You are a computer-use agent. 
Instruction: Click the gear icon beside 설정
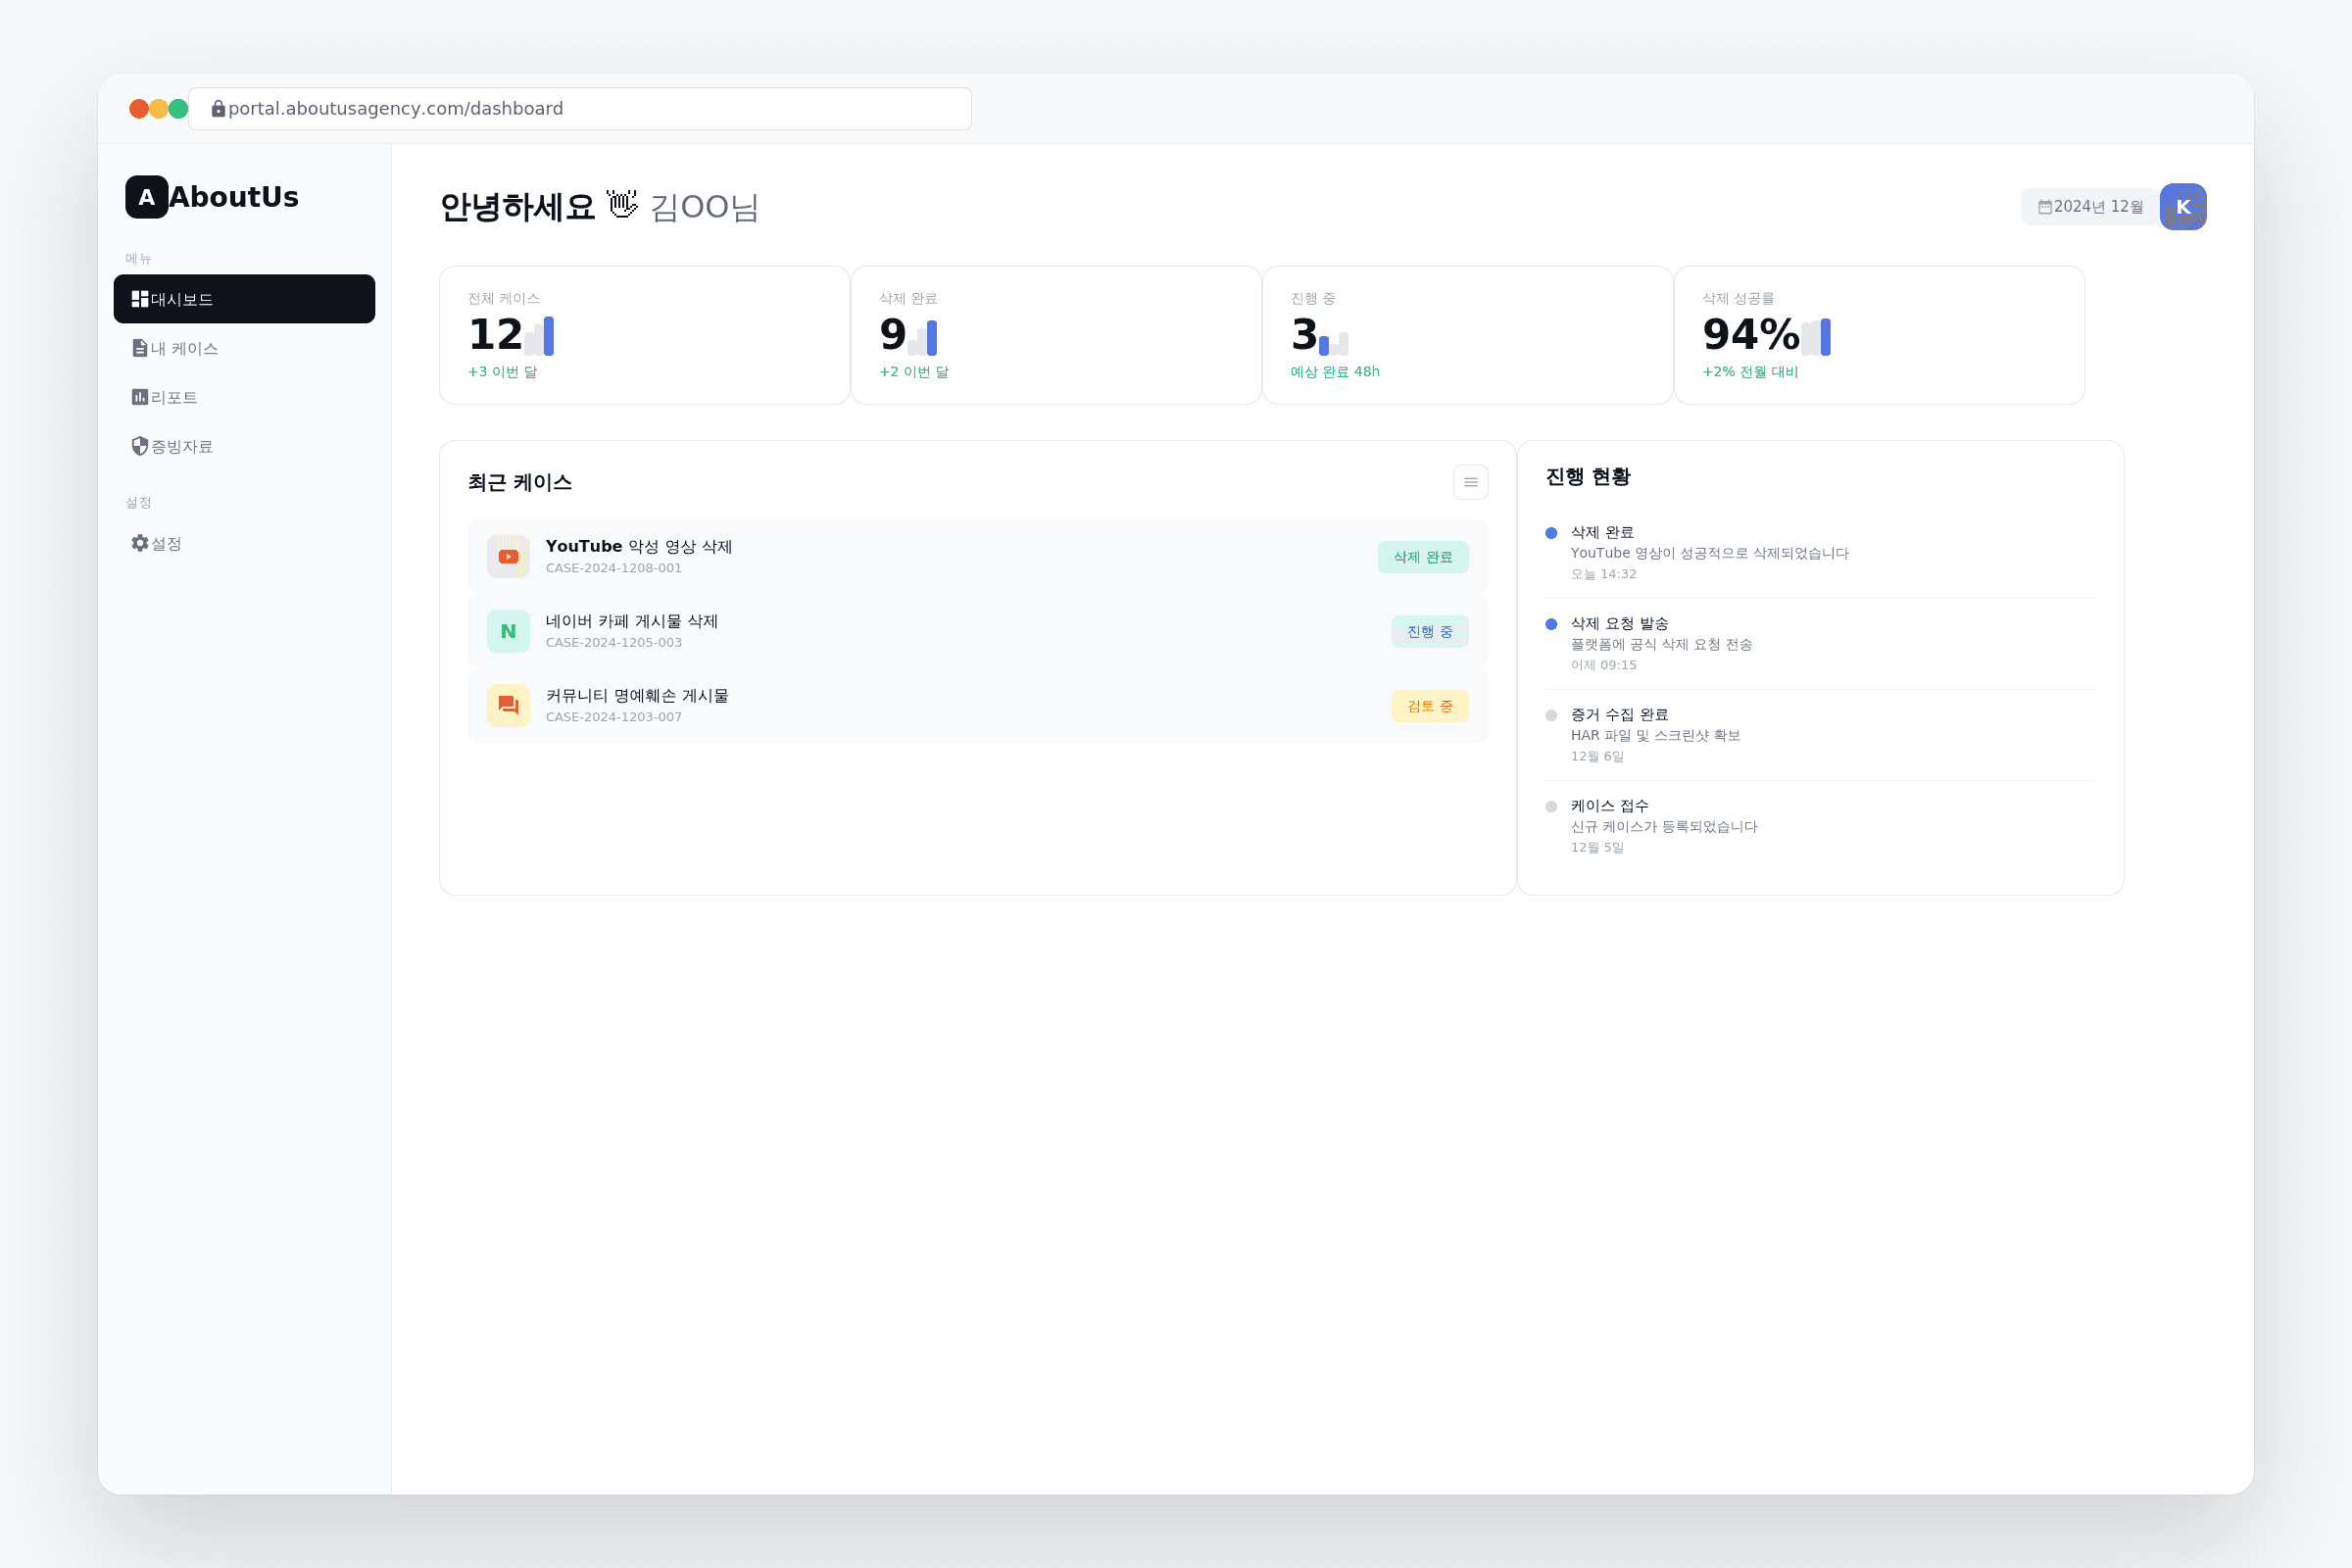pos(140,543)
